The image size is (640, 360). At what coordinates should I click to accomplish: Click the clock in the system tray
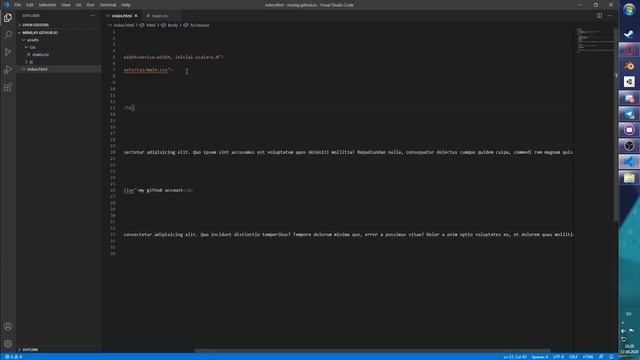629,349
